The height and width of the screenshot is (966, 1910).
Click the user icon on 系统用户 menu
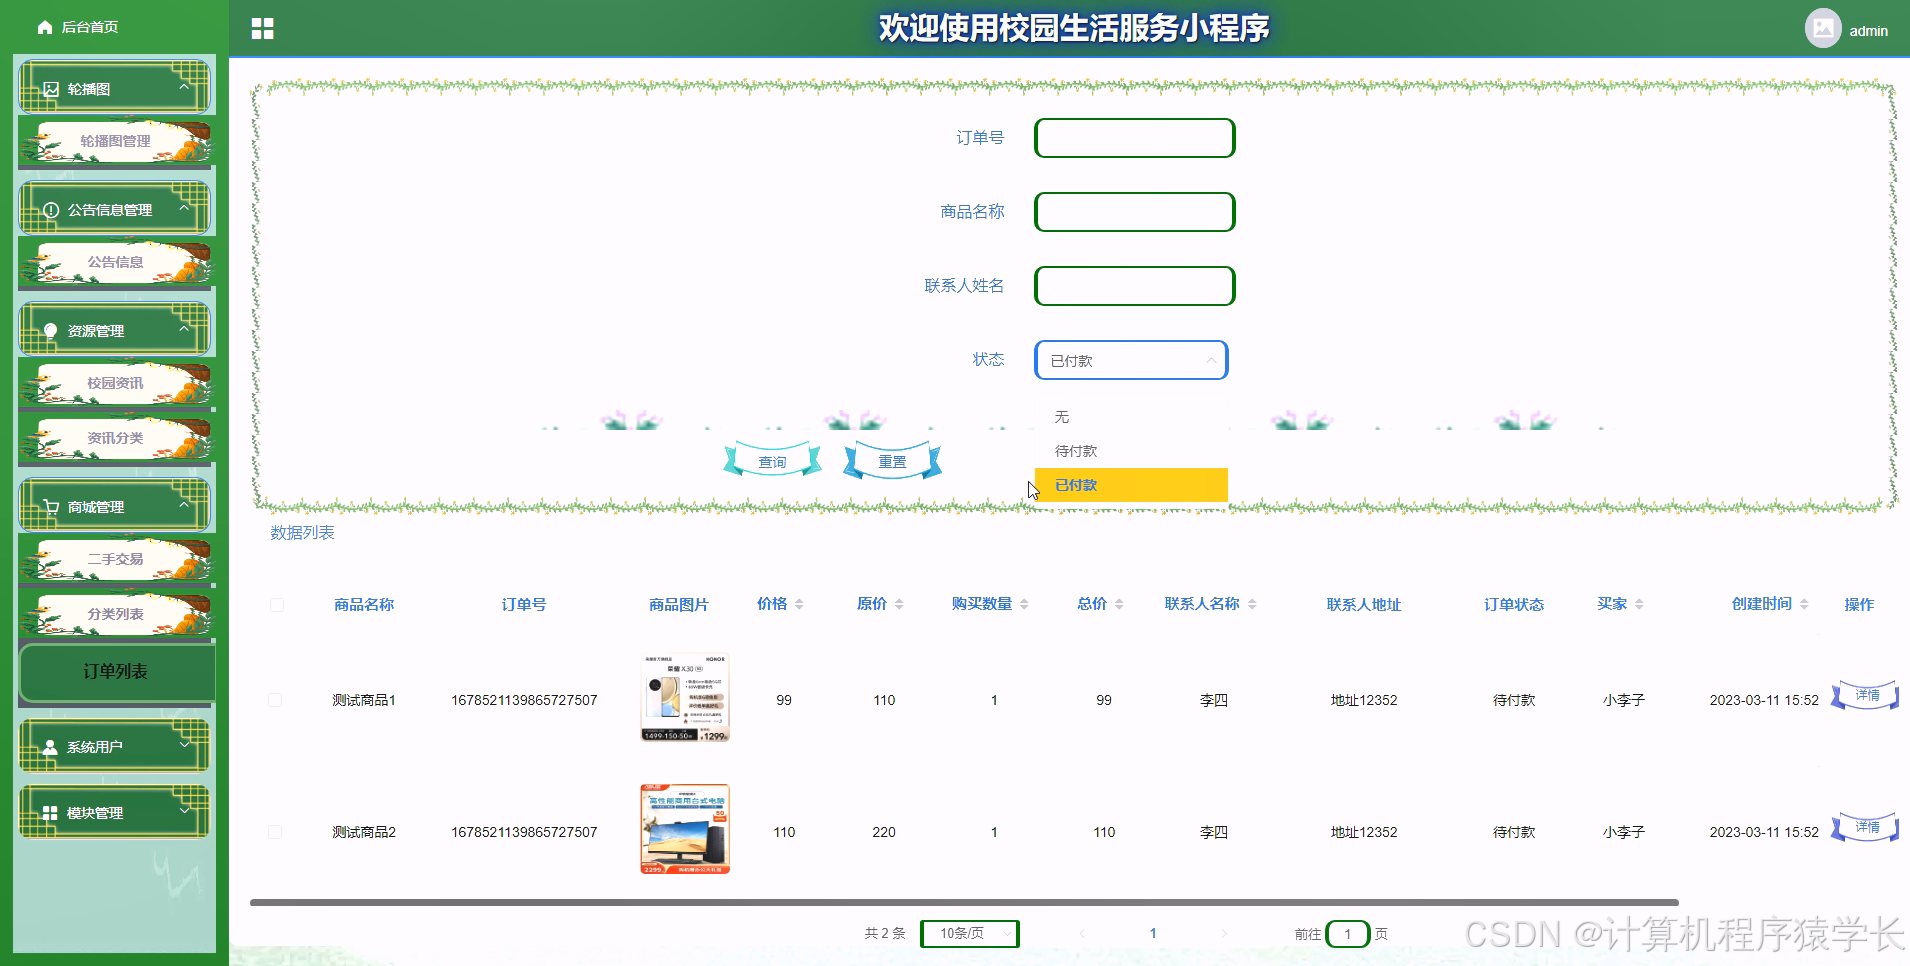click(x=50, y=747)
